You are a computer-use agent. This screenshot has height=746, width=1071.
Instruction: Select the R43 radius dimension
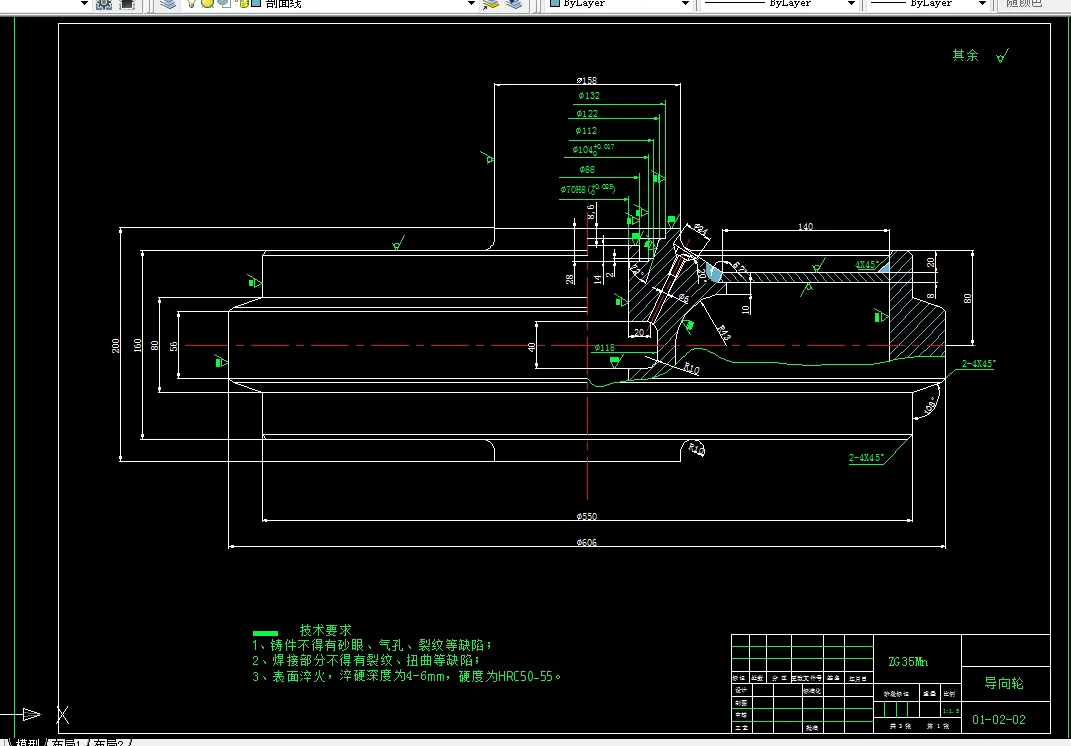tap(723, 333)
